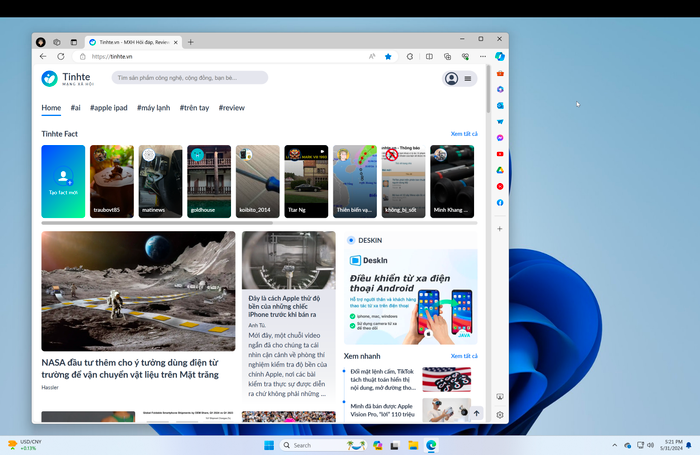The image size is (700, 455).
Task: Reload the page with the refresh icon
Action: [x=61, y=56]
